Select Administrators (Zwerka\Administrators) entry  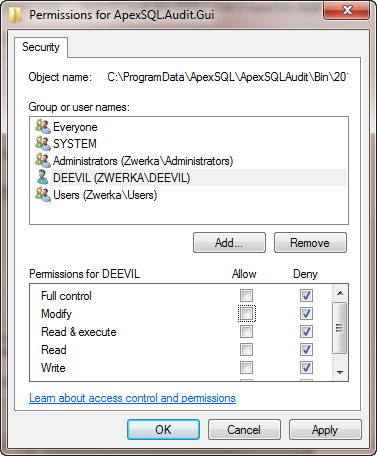[143, 161]
